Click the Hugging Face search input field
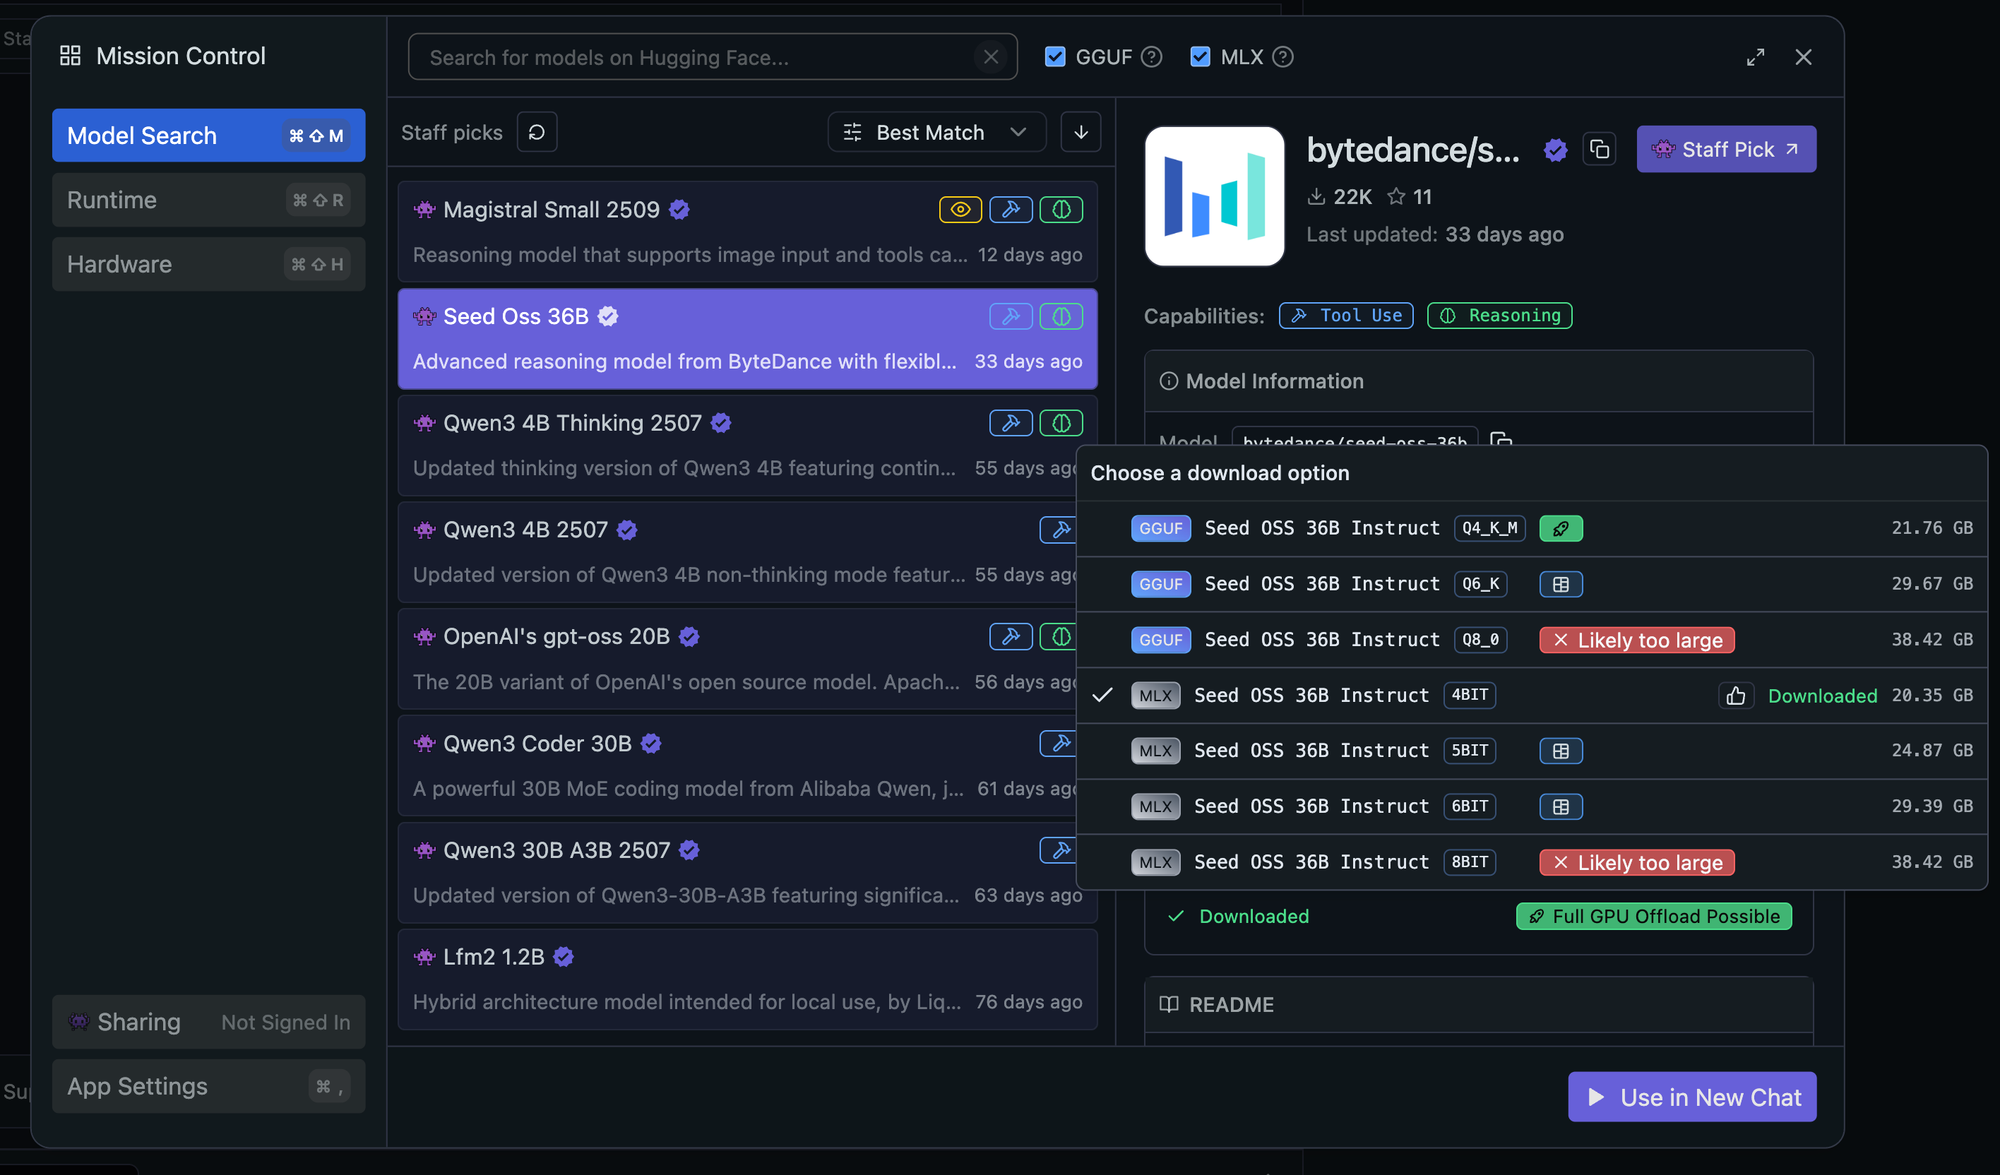Screen dimensions: 2000x1175 coord(690,57)
